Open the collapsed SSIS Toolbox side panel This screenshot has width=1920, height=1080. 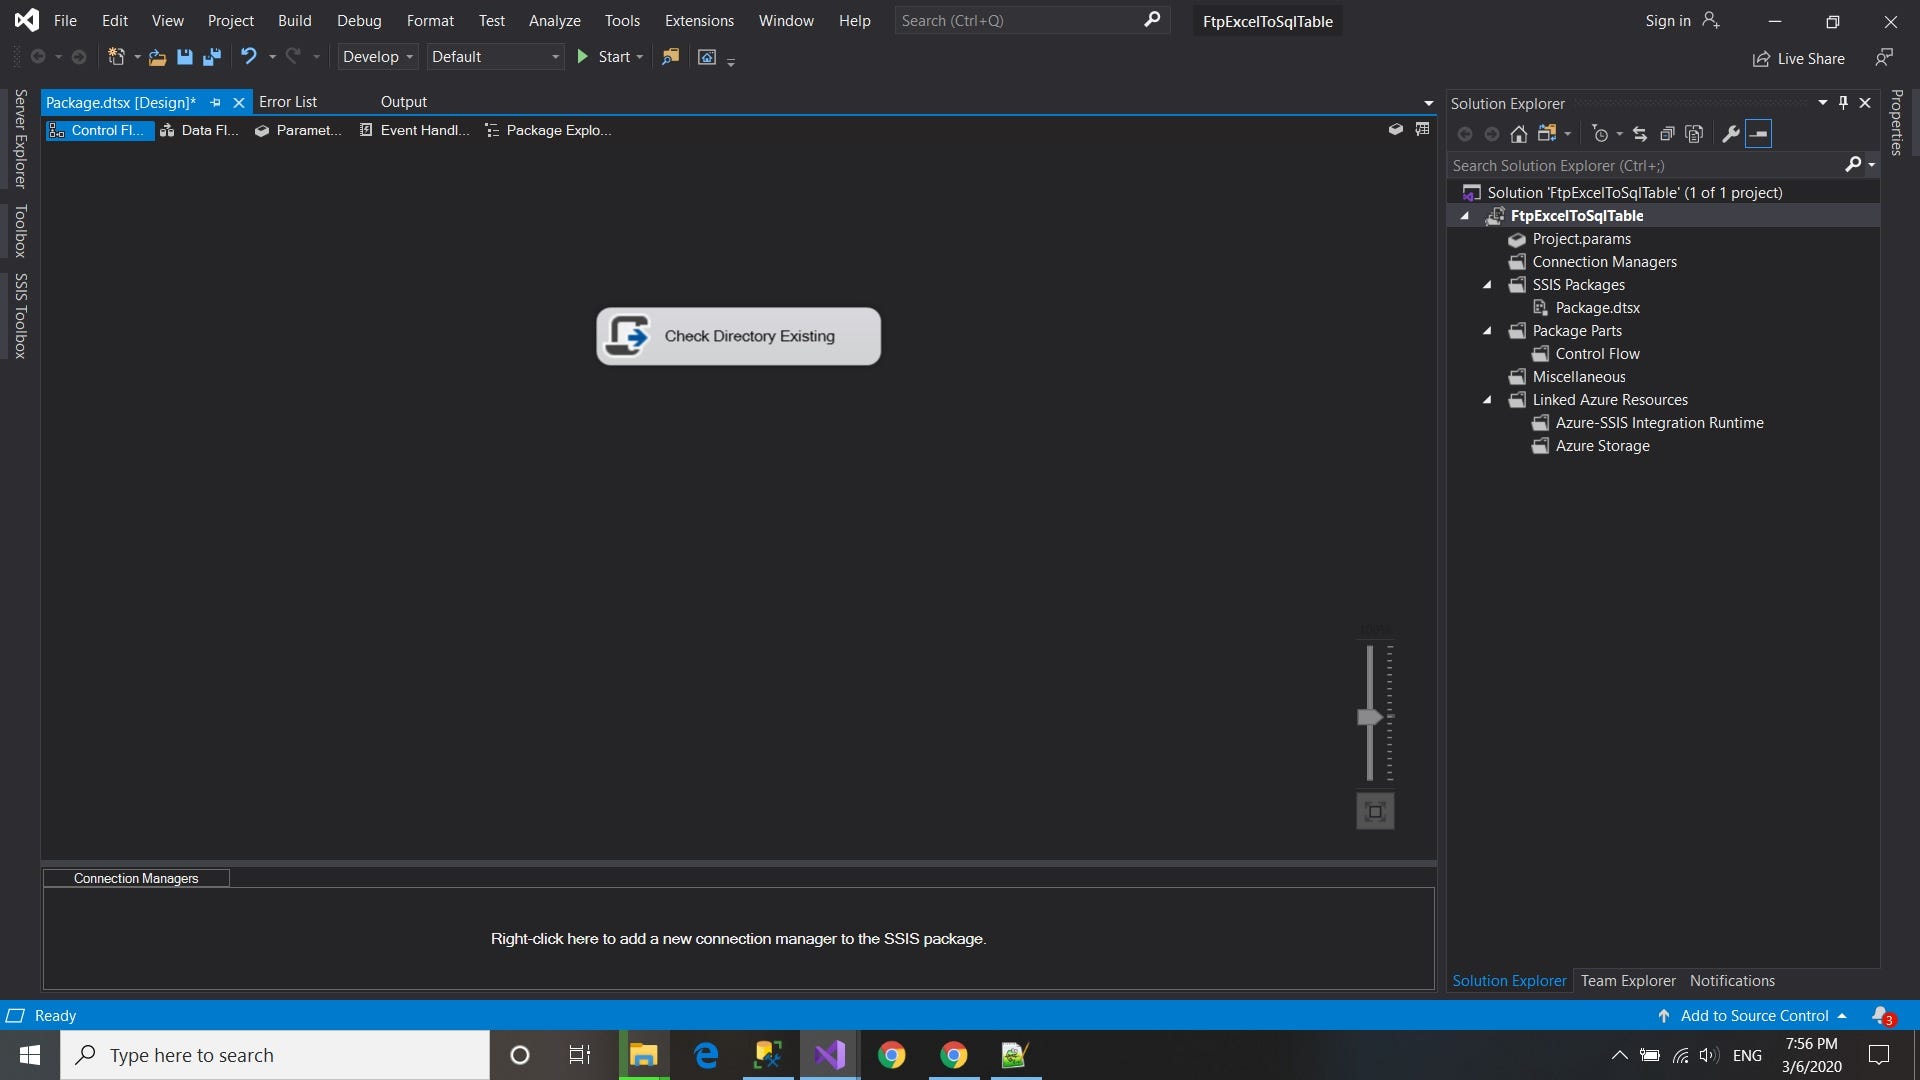click(x=20, y=316)
